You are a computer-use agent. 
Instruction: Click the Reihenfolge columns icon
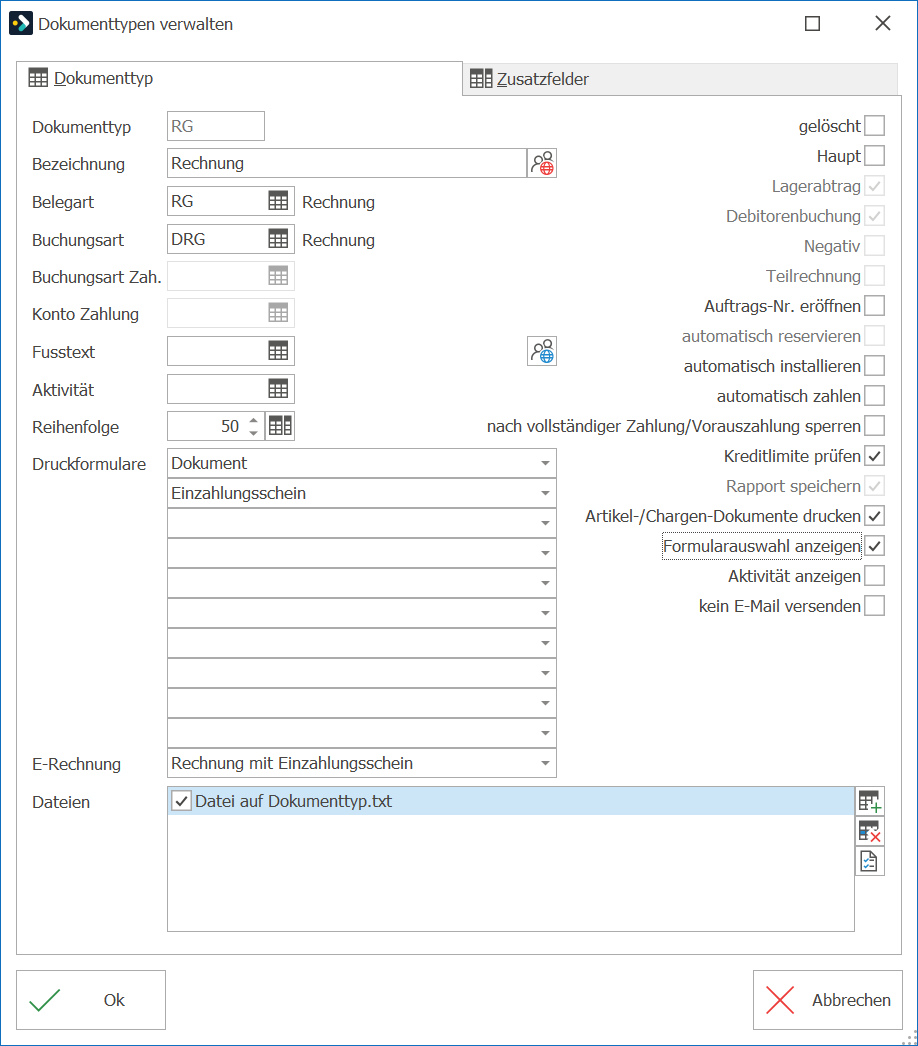280,426
